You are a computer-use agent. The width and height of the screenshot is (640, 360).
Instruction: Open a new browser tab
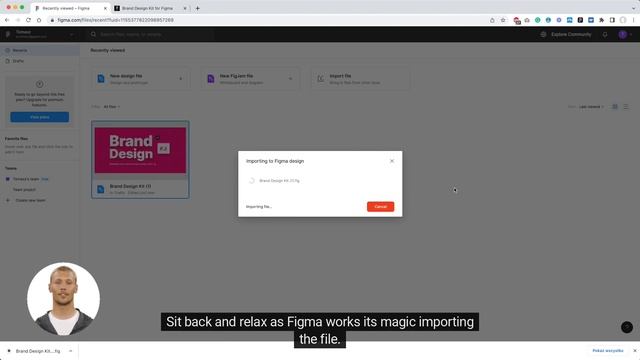pos(198,8)
